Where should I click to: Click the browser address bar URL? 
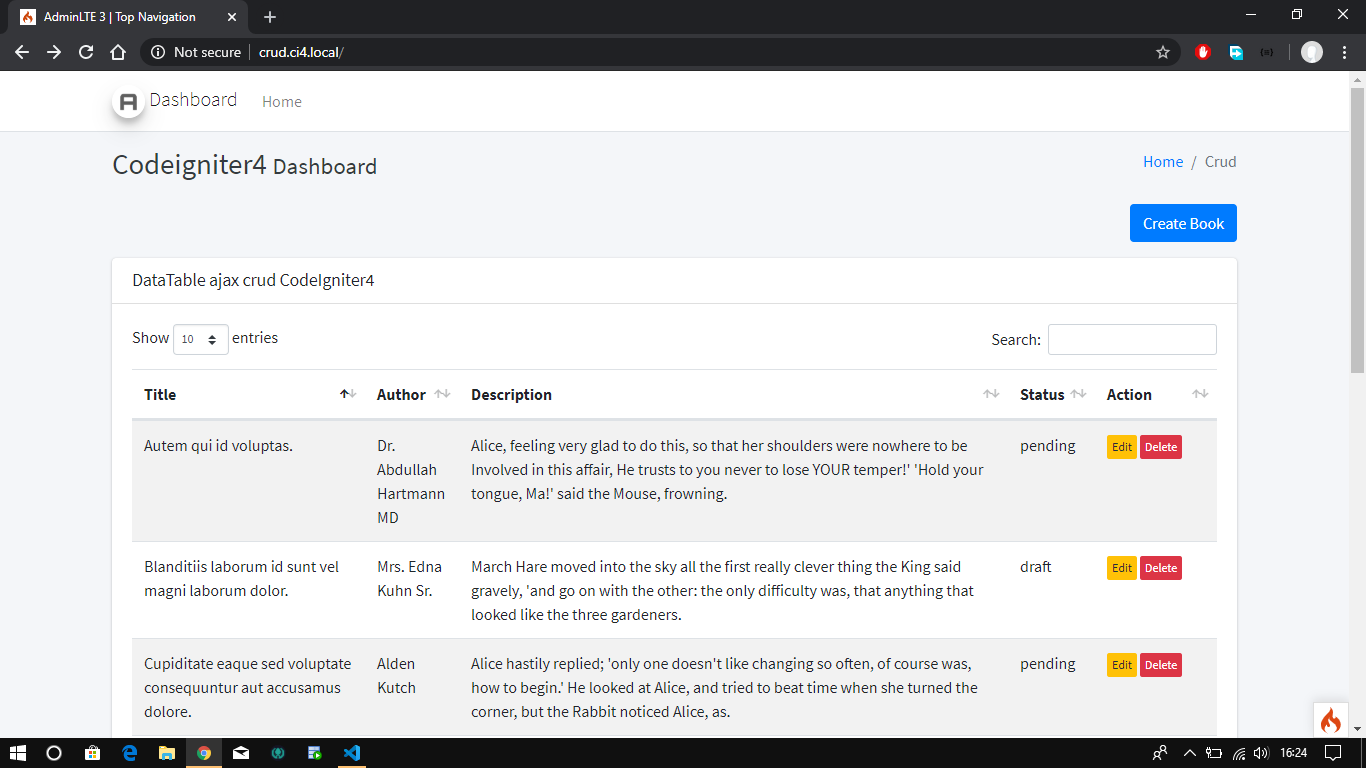point(301,52)
